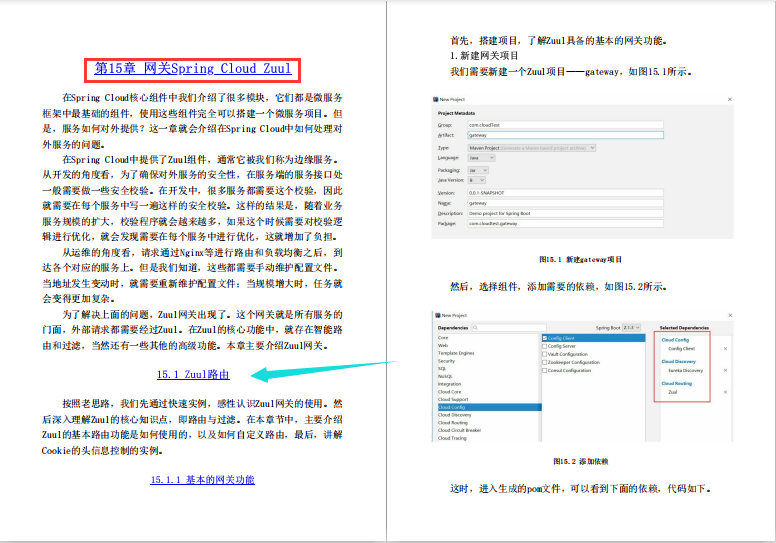Click the caption '图15.2 添加依赖'
Viewport: 776px width, 543px height.
581,461
